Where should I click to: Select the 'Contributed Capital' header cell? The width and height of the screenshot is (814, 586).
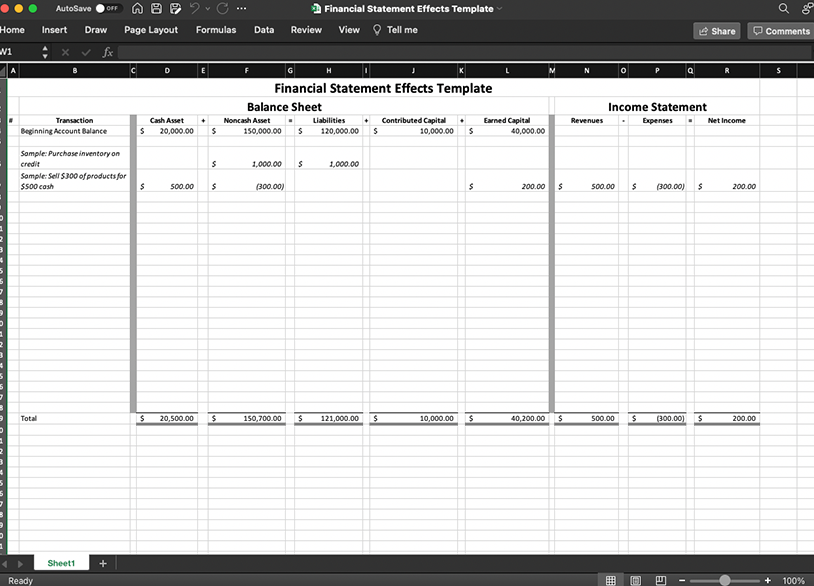[414, 120]
